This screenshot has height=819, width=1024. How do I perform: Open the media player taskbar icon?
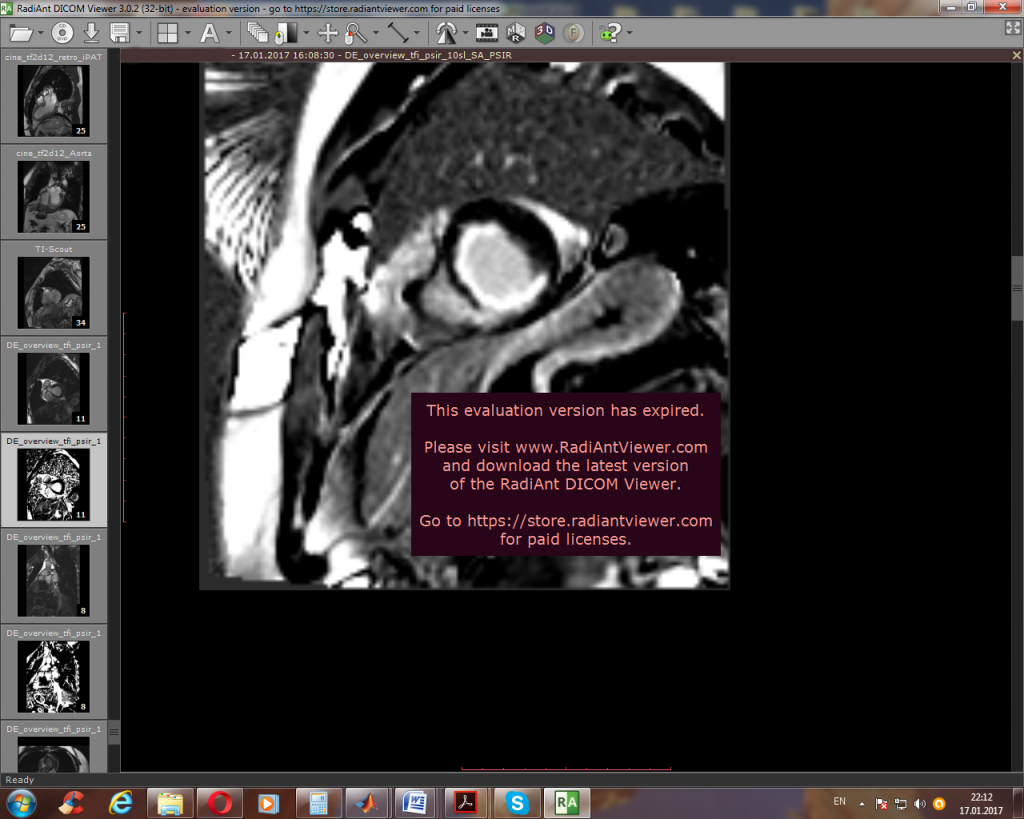click(268, 803)
